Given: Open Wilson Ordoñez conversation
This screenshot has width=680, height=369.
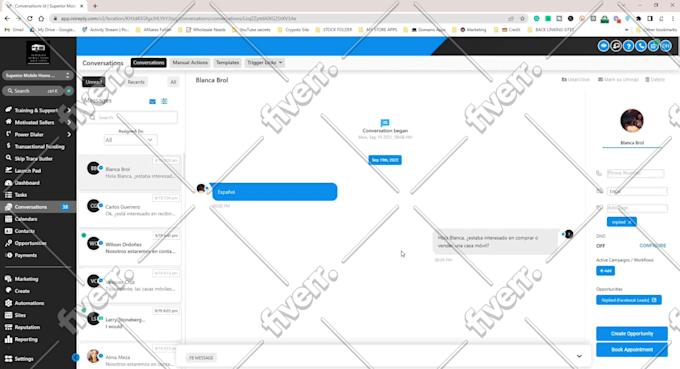Looking at the screenshot, I should 130,248.
